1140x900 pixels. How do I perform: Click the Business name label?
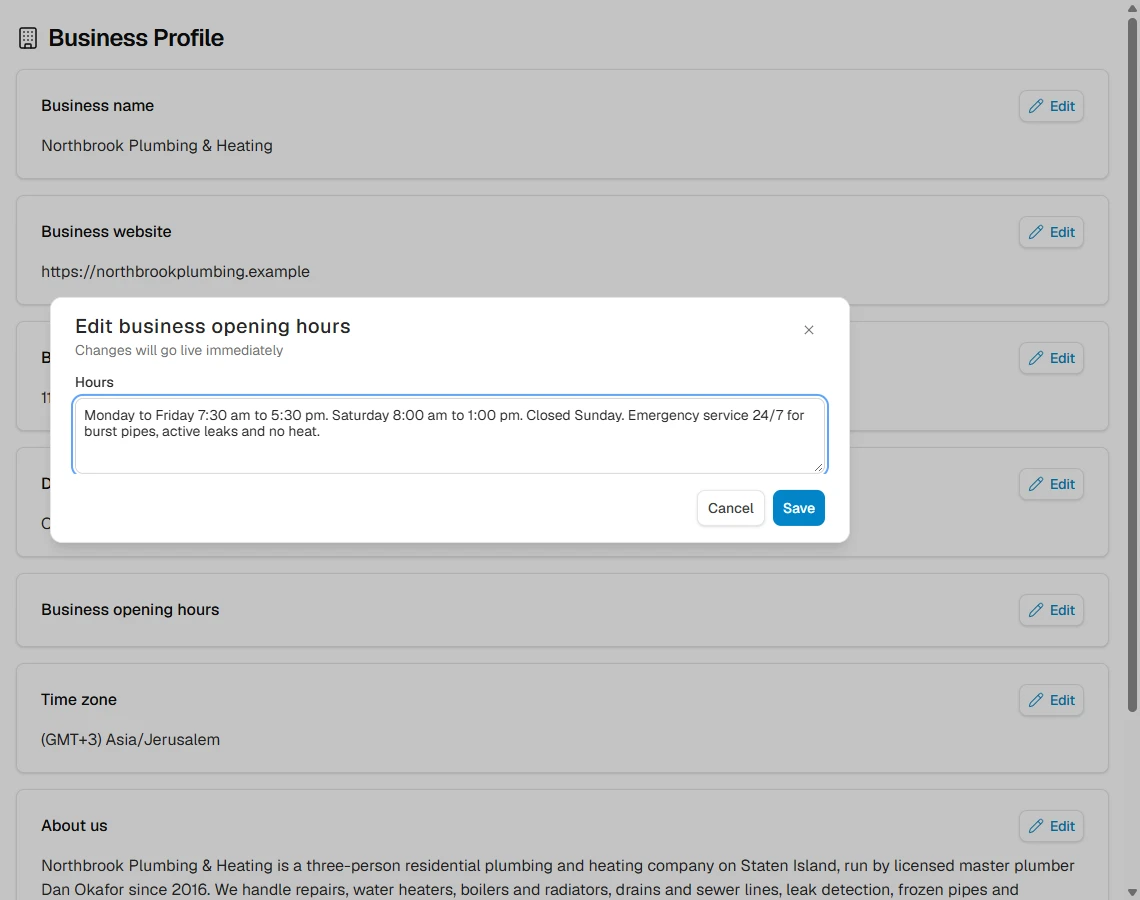tap(97, 105)
